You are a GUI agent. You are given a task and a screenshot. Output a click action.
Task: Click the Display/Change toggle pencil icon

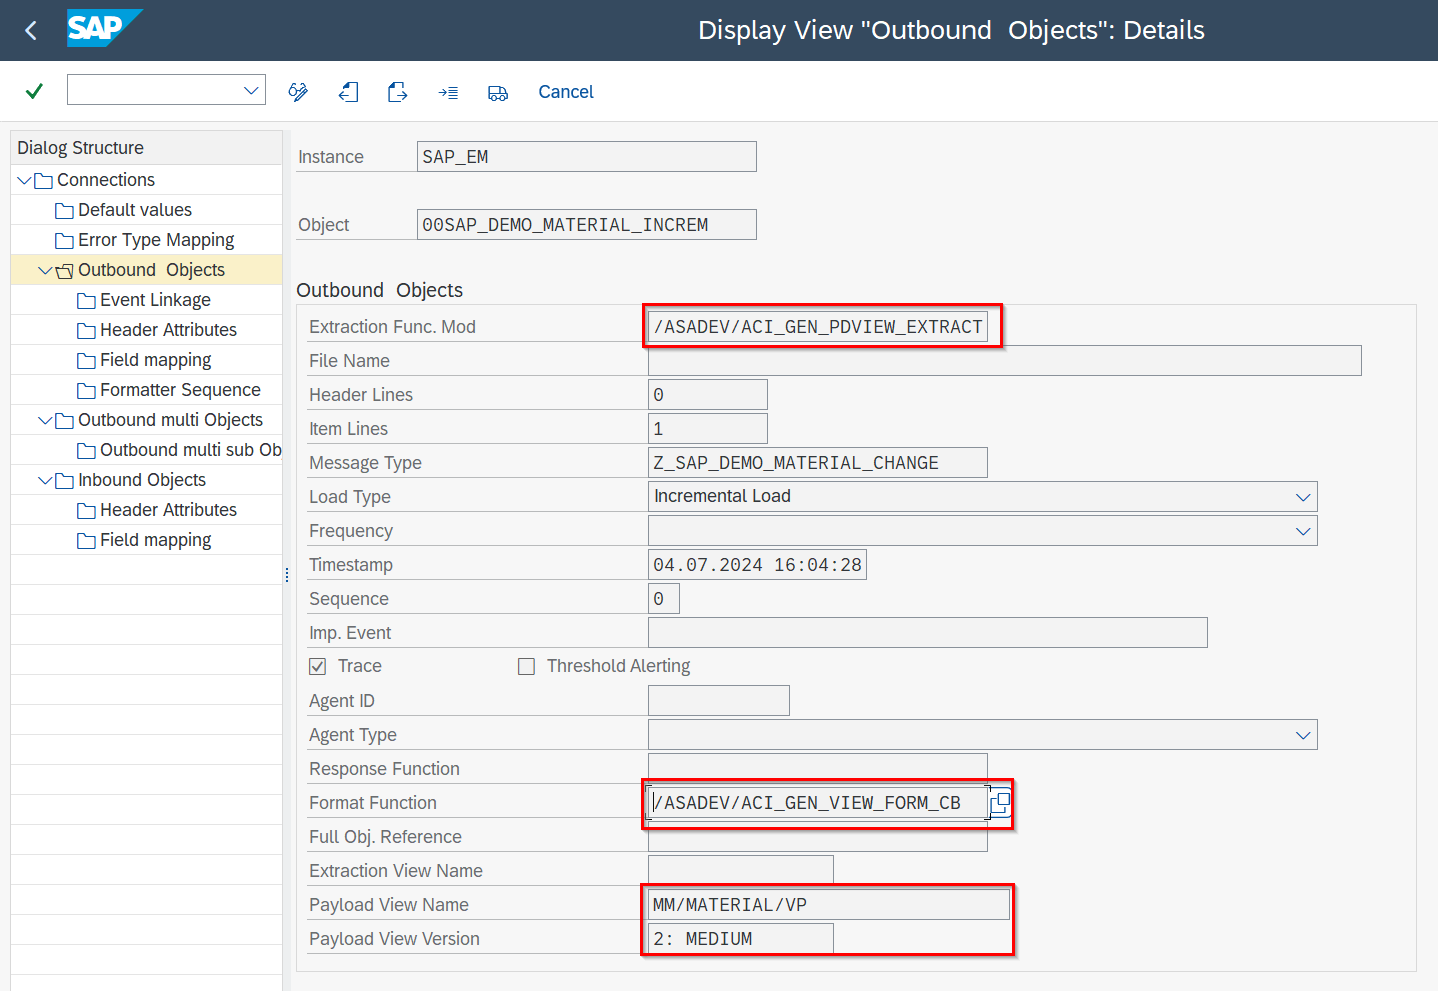pyautogui.click(x=298, y=92)
